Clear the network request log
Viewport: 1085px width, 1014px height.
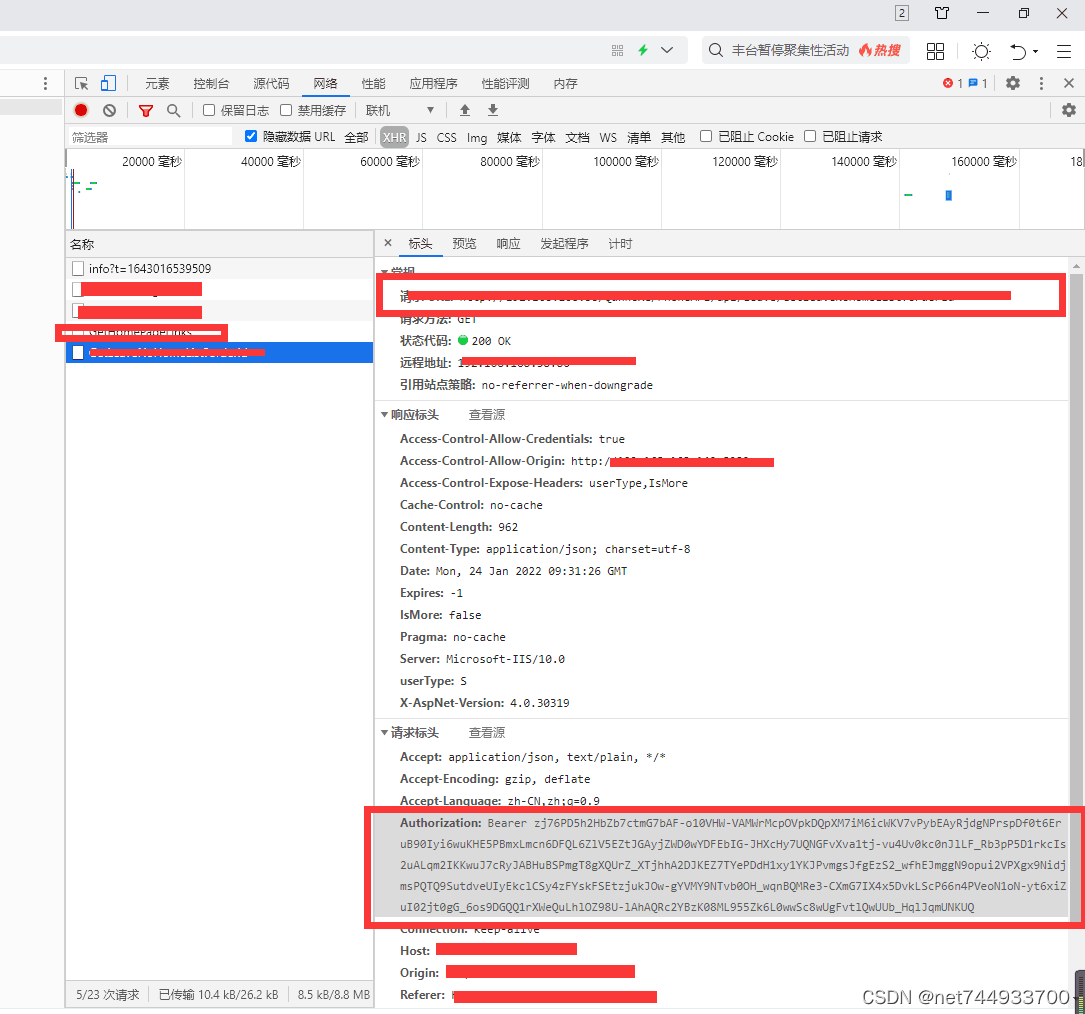(x=109, y=110)
